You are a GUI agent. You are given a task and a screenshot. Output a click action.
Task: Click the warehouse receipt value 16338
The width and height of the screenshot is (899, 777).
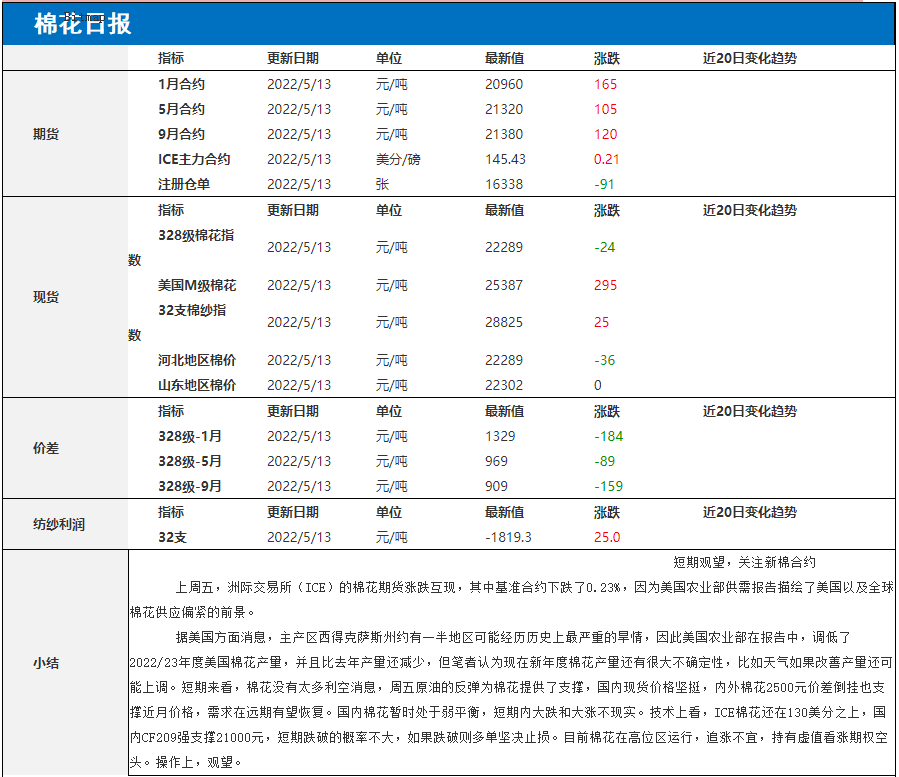pos(504,184)
